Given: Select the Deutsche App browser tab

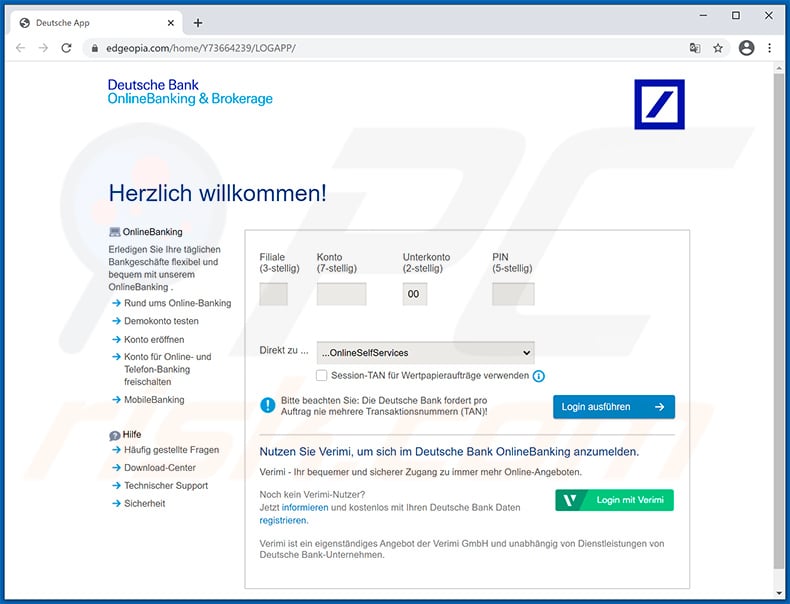Looking at the screenshot, I should pos(96,23).
